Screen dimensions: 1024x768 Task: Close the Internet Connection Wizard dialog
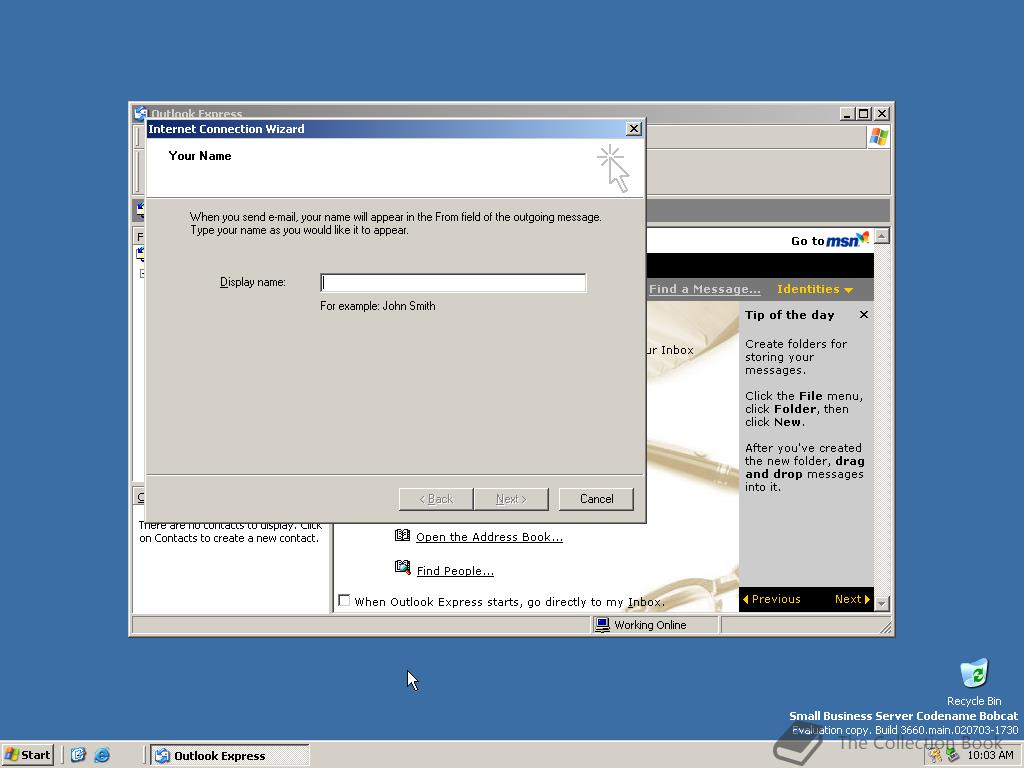click(633, 129)
